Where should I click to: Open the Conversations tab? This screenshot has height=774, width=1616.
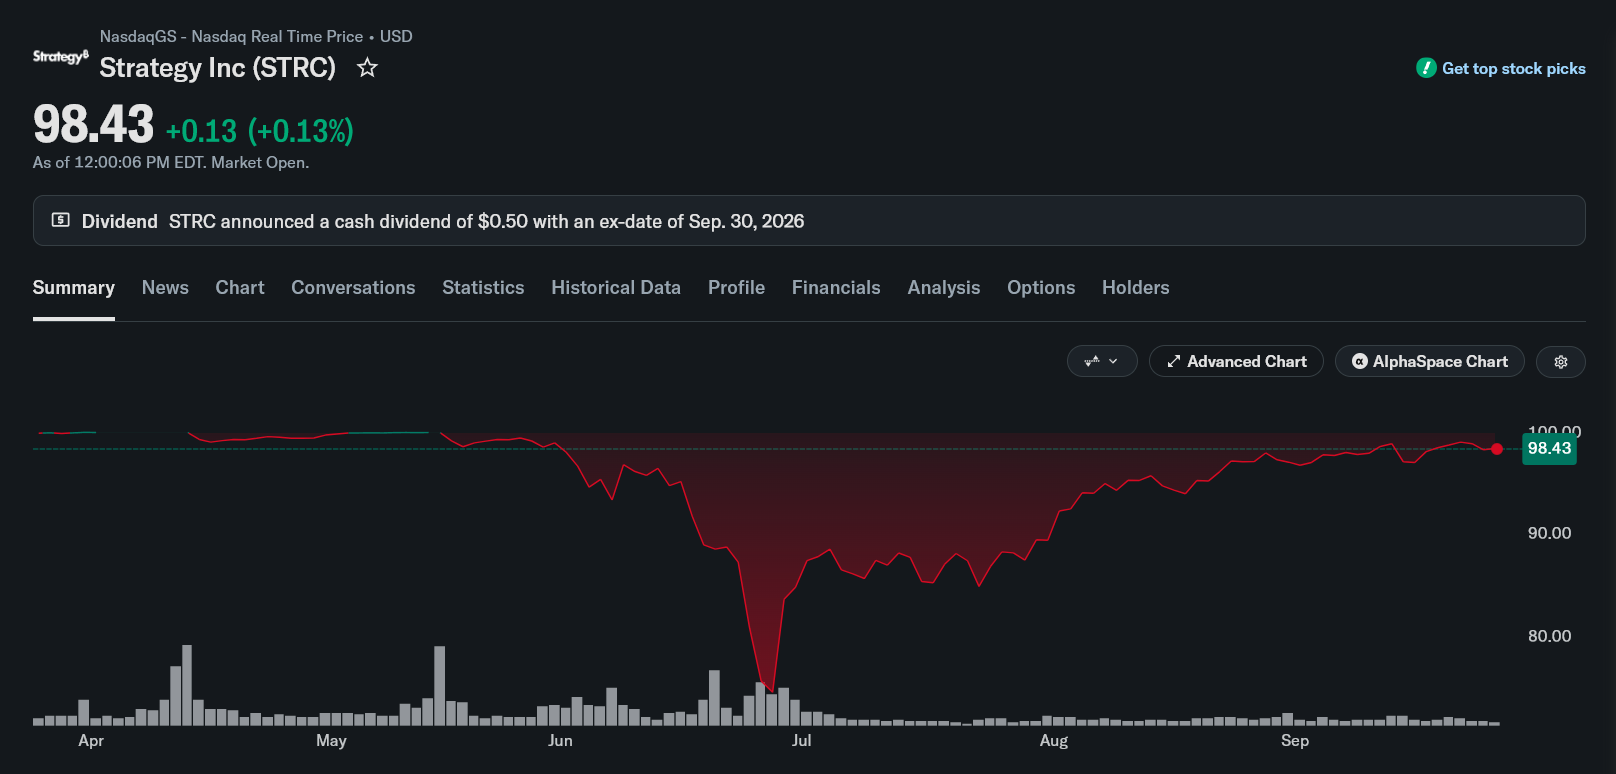coord(353,288)
